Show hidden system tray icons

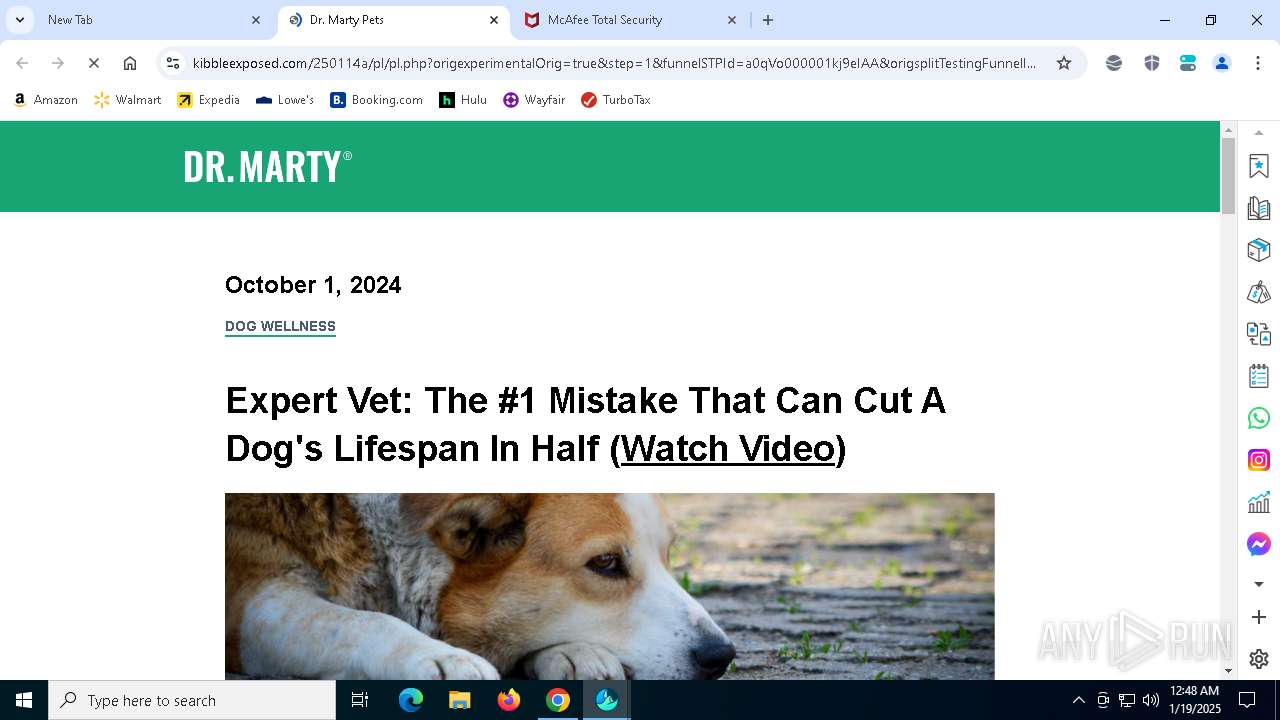pos(1078,700)
